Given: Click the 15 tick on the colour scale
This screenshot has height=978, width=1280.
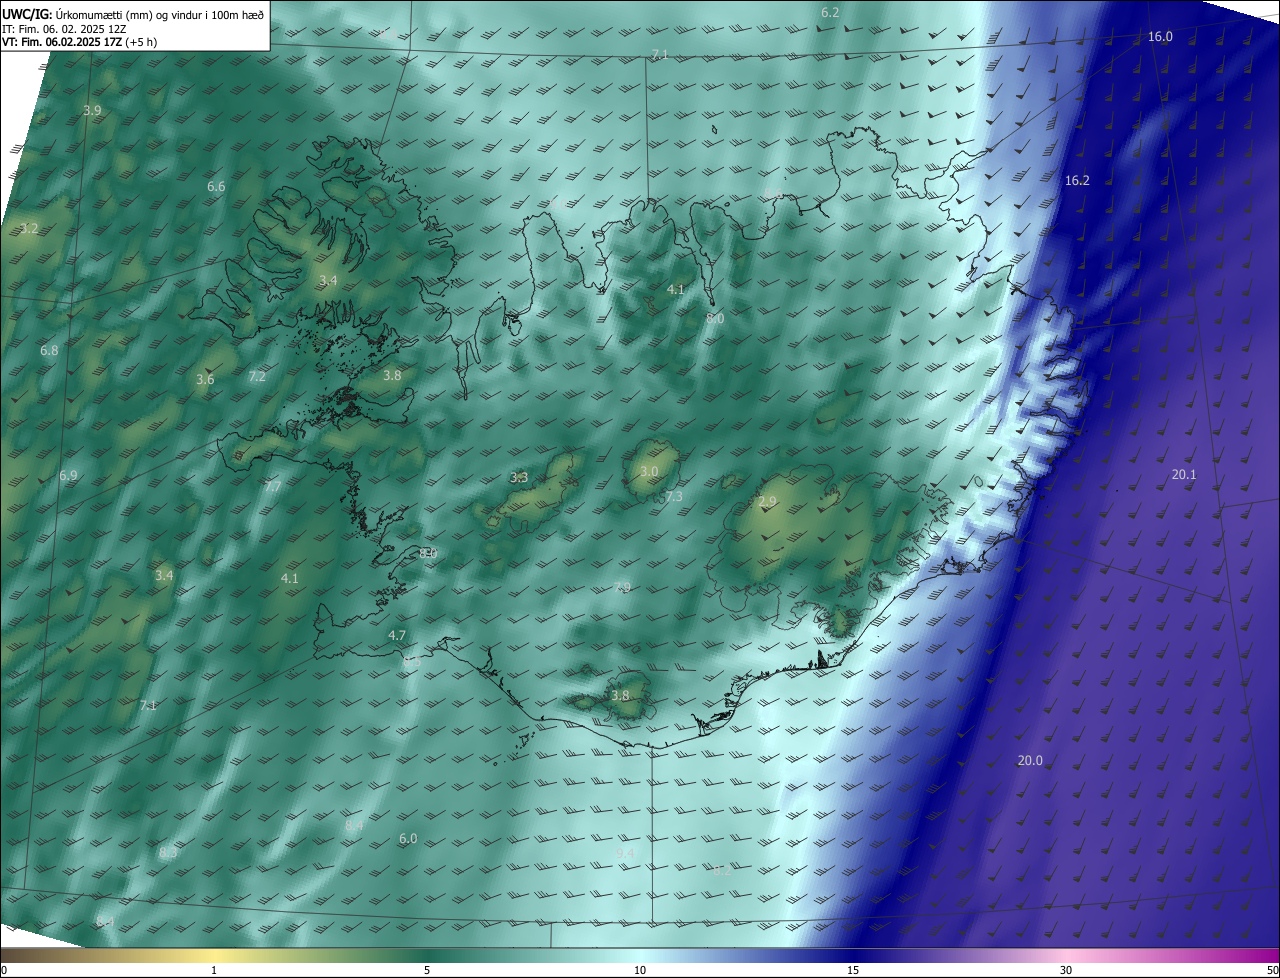Looking at the screenshot, I should (x=853, y=970).
